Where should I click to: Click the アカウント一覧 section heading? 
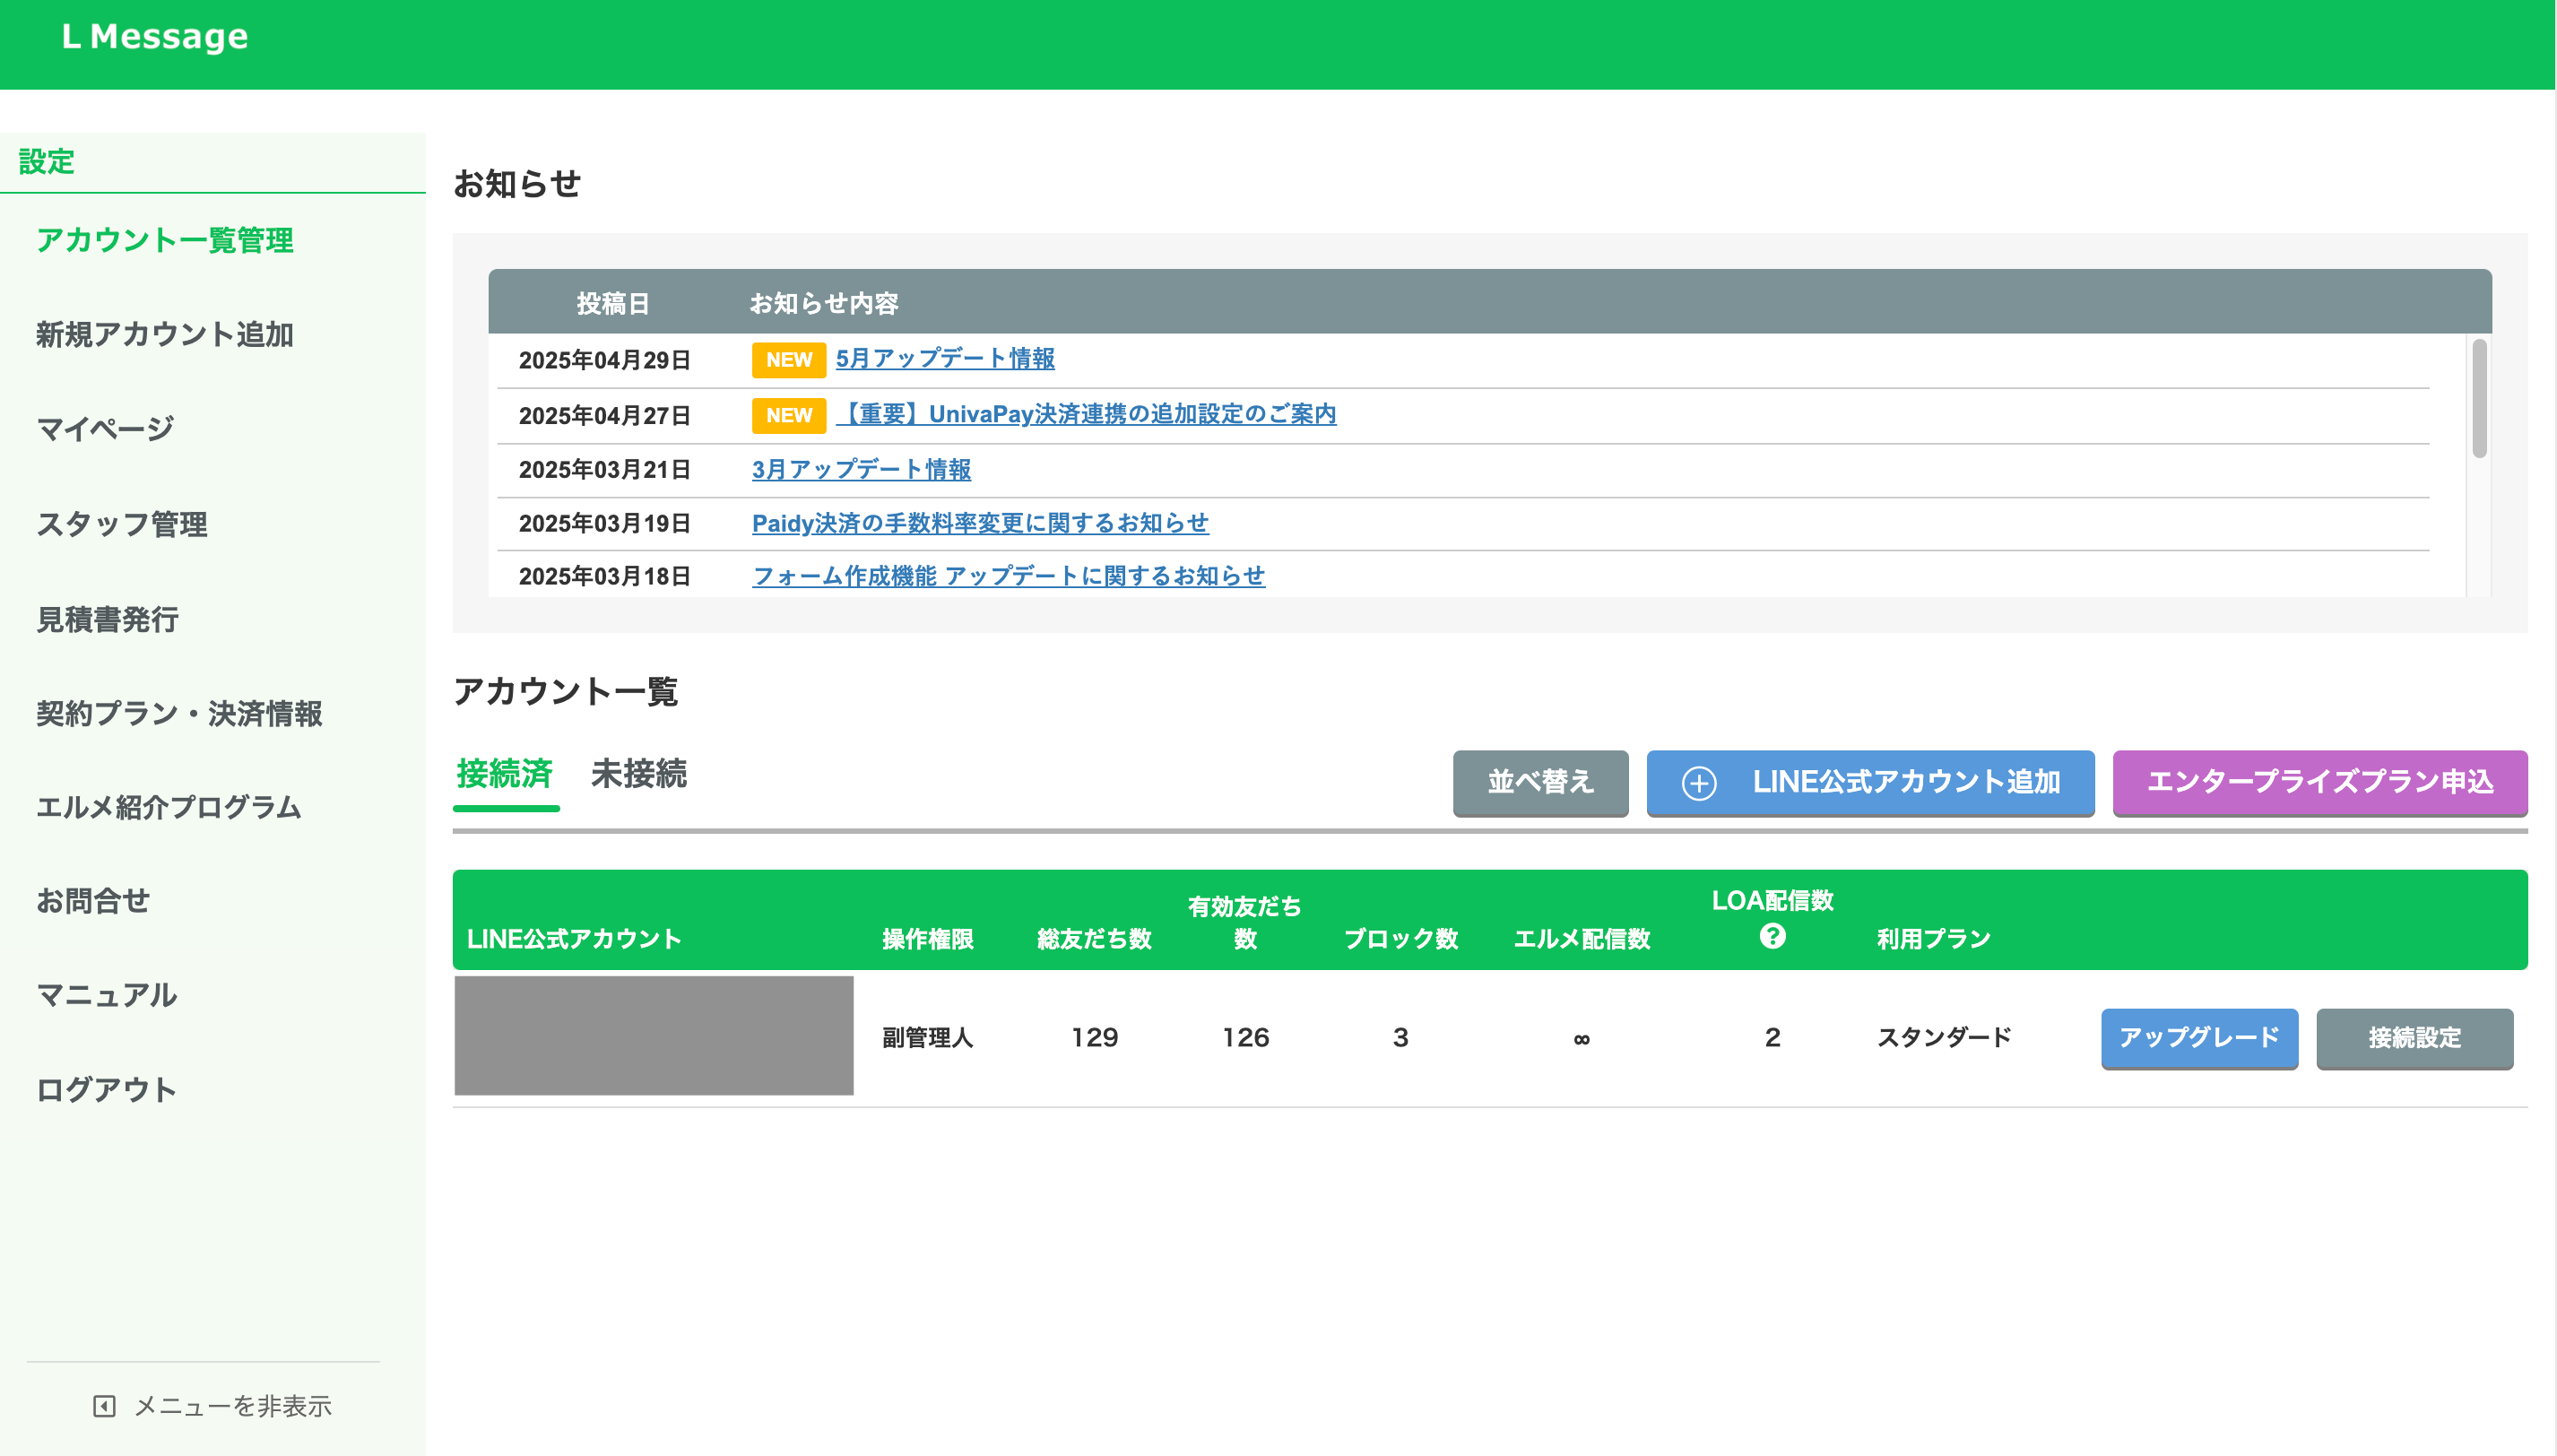(x=566, y=691)
